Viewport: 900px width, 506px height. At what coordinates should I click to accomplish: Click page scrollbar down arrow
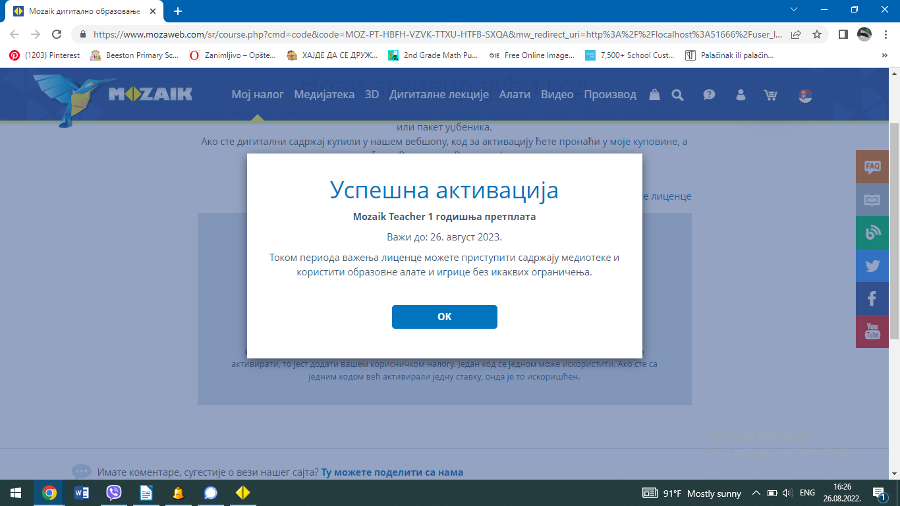(x=894, y=474)
